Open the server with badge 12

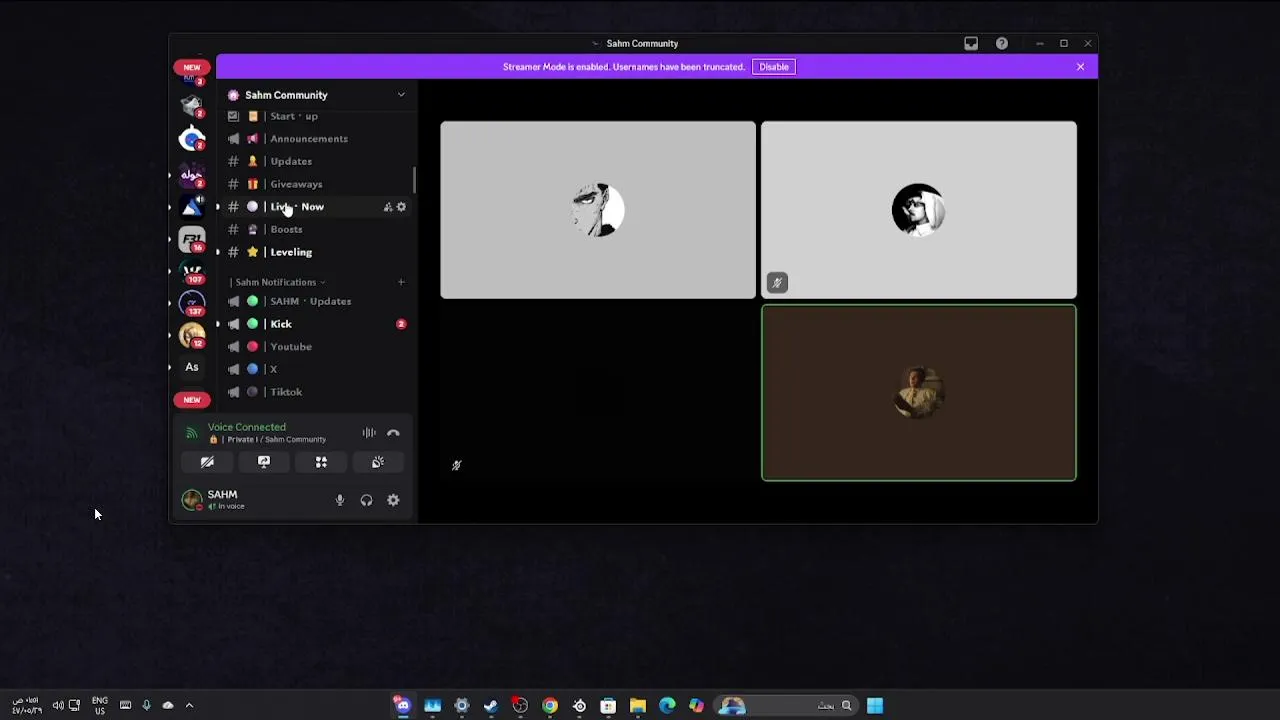[192, 335]
